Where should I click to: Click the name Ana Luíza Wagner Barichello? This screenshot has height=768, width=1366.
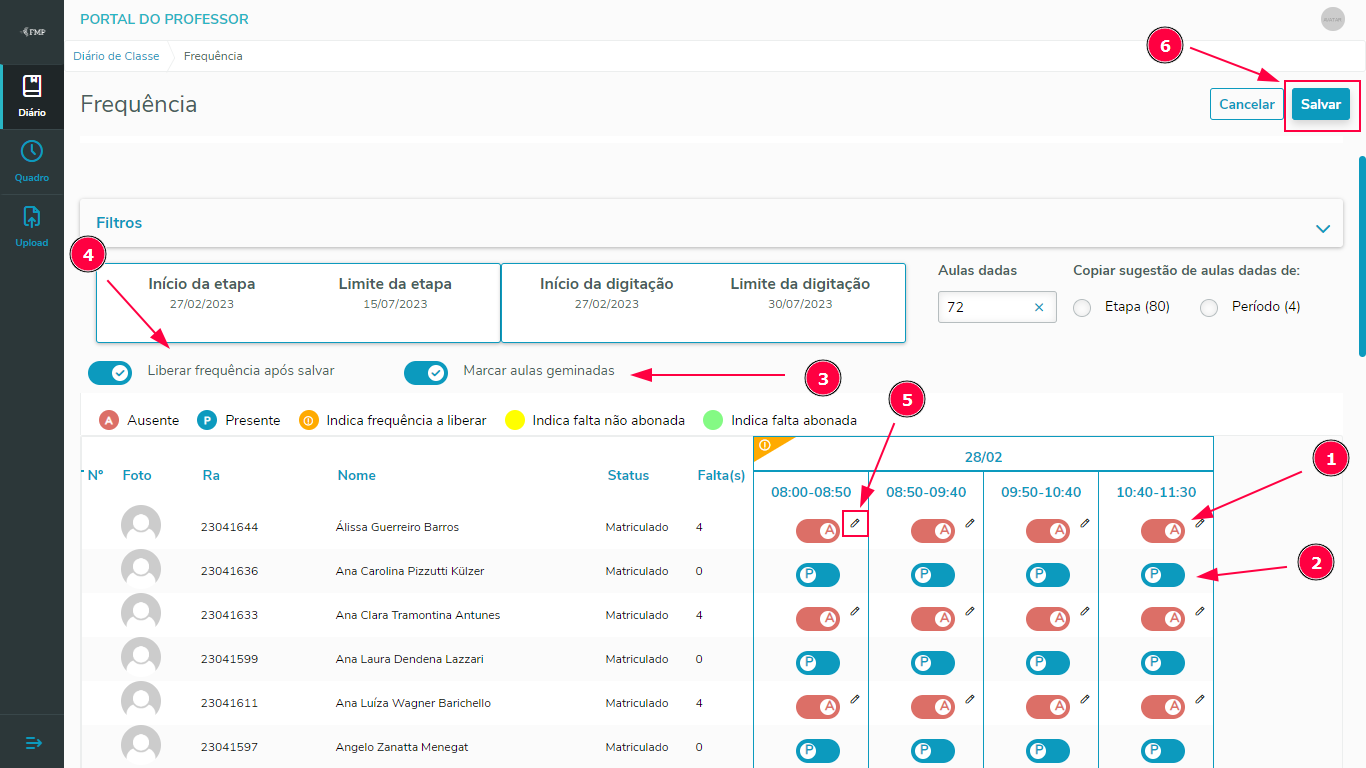click(413, 703)
